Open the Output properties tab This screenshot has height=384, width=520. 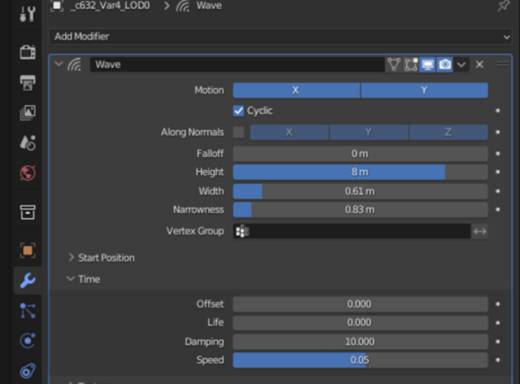28,83
